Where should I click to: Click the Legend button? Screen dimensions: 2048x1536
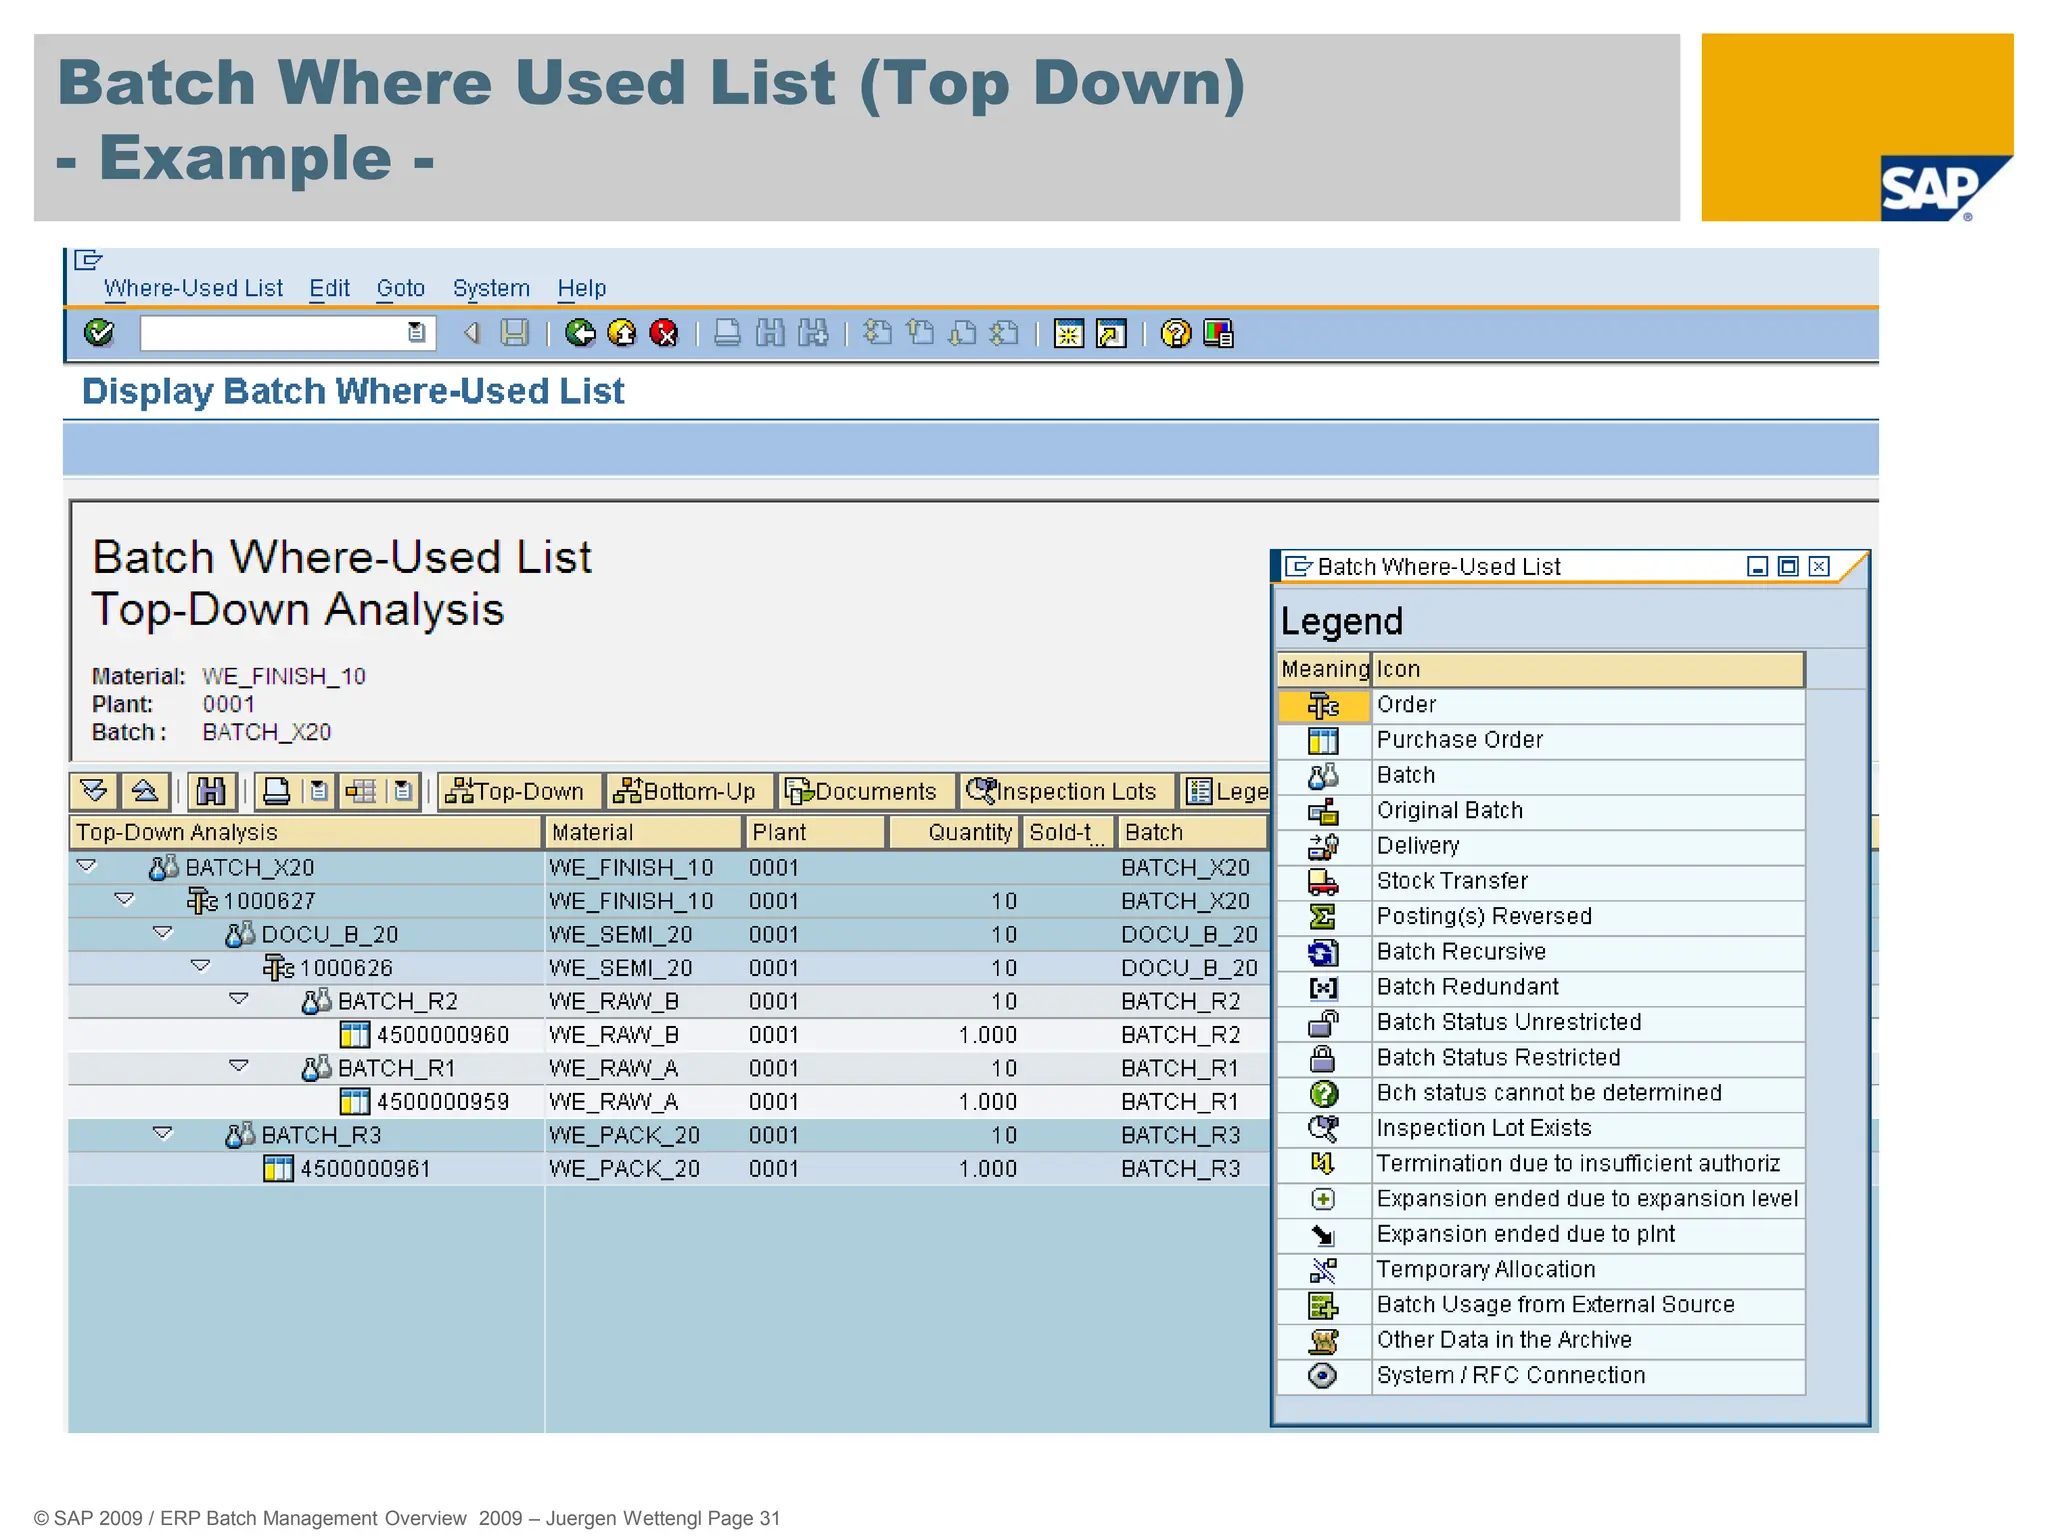pos(1226,791)
